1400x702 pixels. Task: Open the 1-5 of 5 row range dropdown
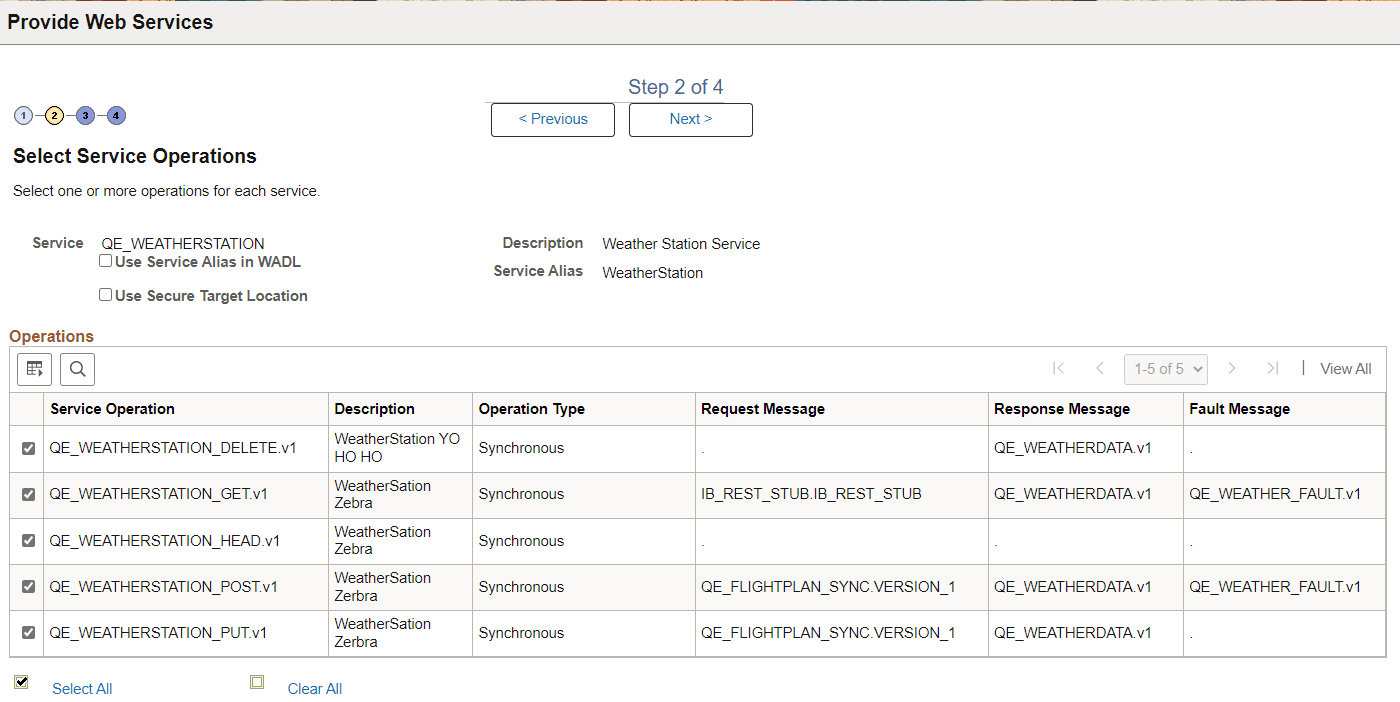(1165, 368)
